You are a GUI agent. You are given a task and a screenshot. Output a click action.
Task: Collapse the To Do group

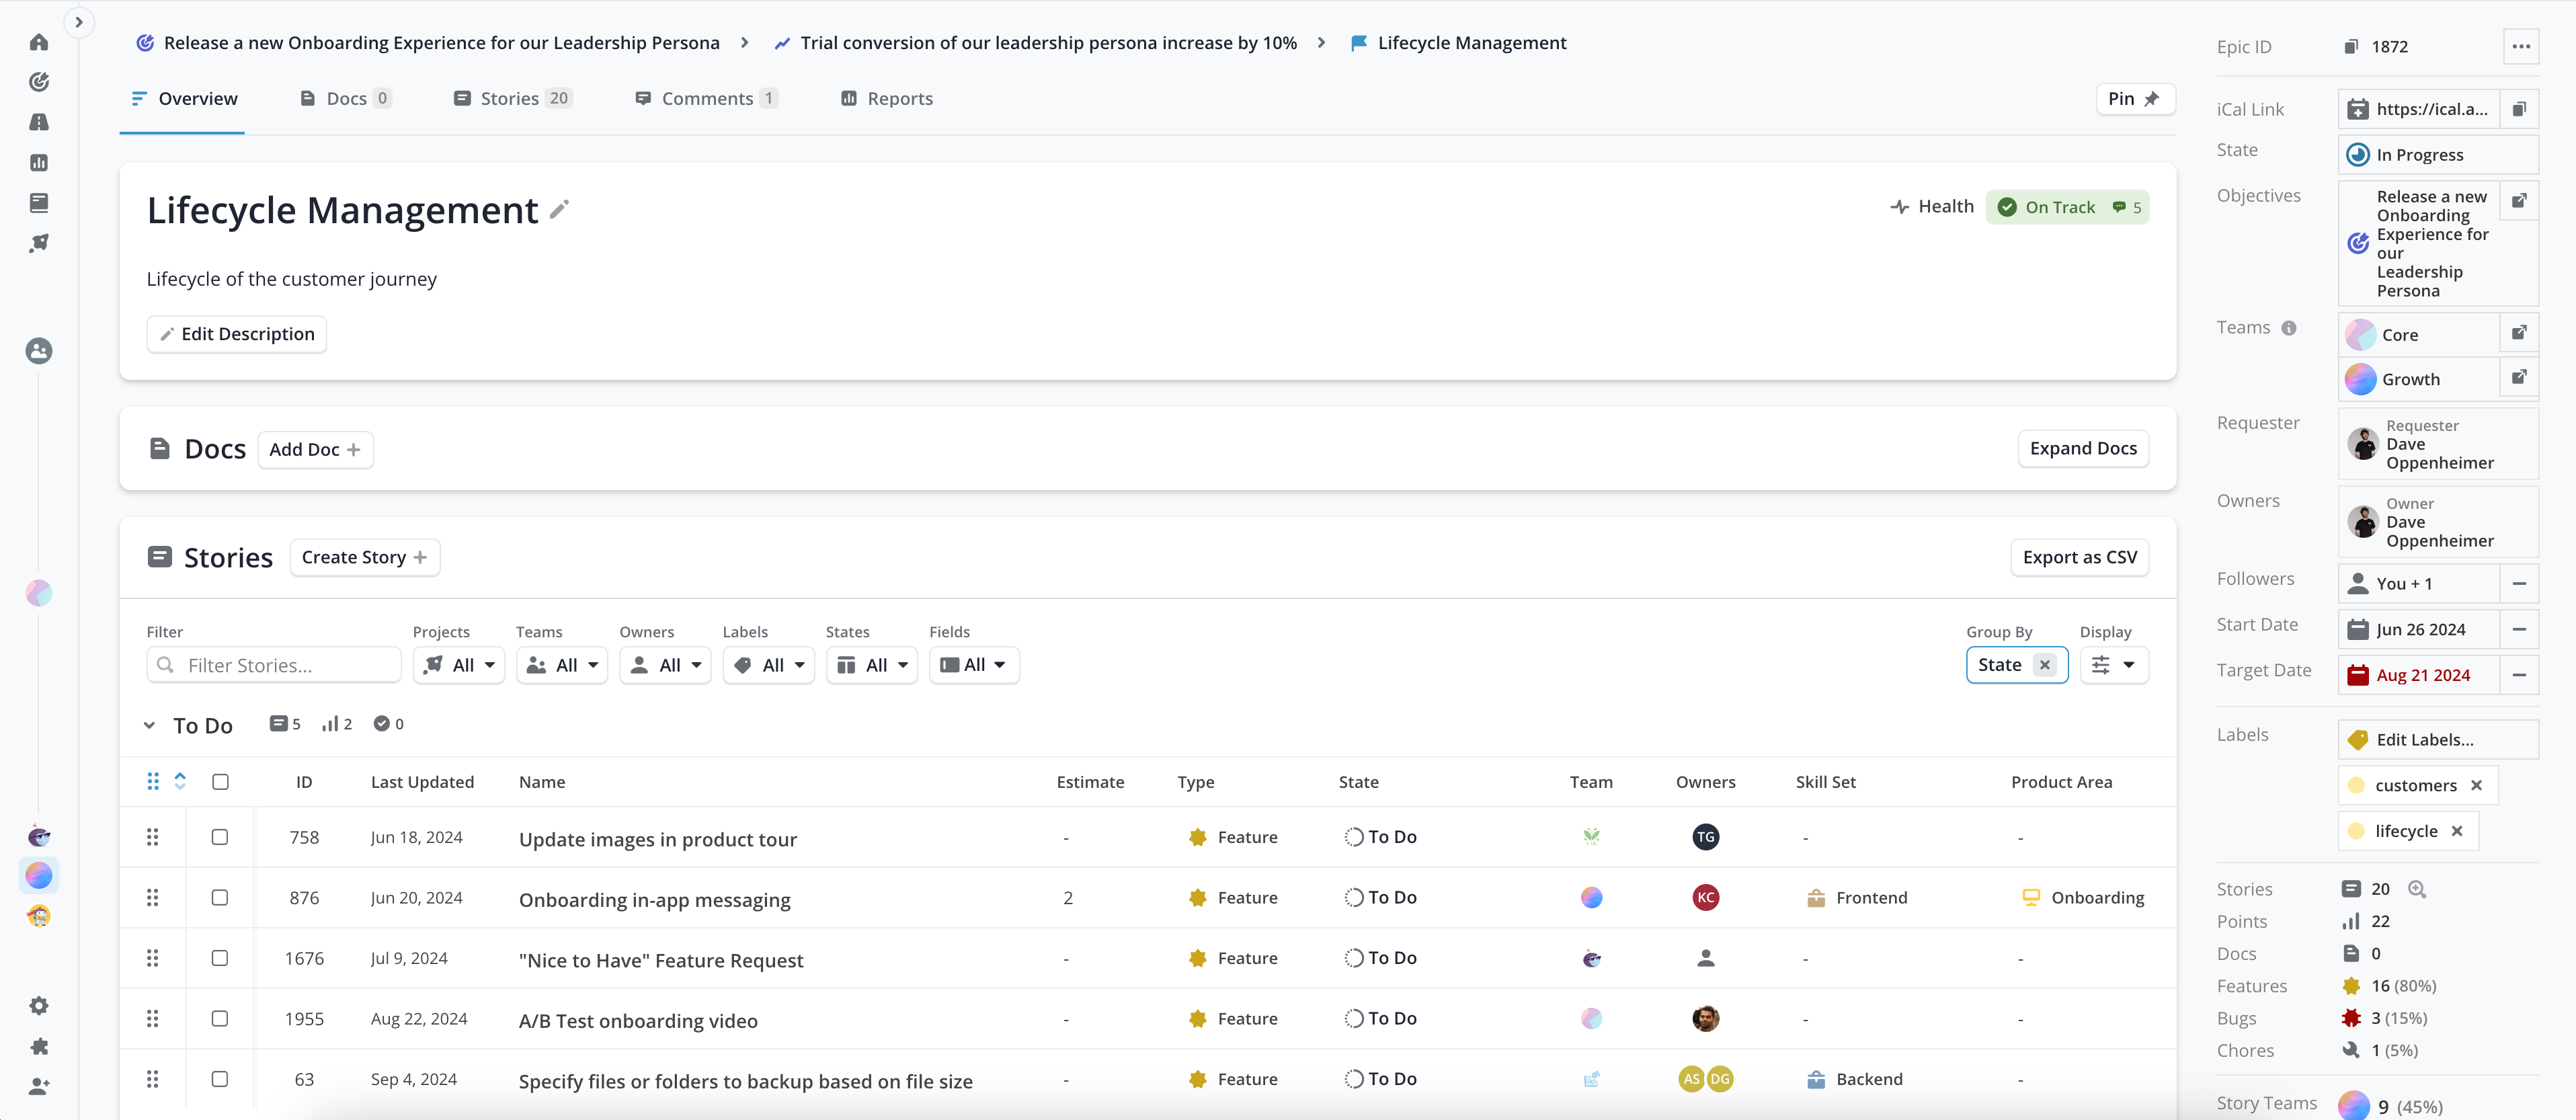[149, 725]
